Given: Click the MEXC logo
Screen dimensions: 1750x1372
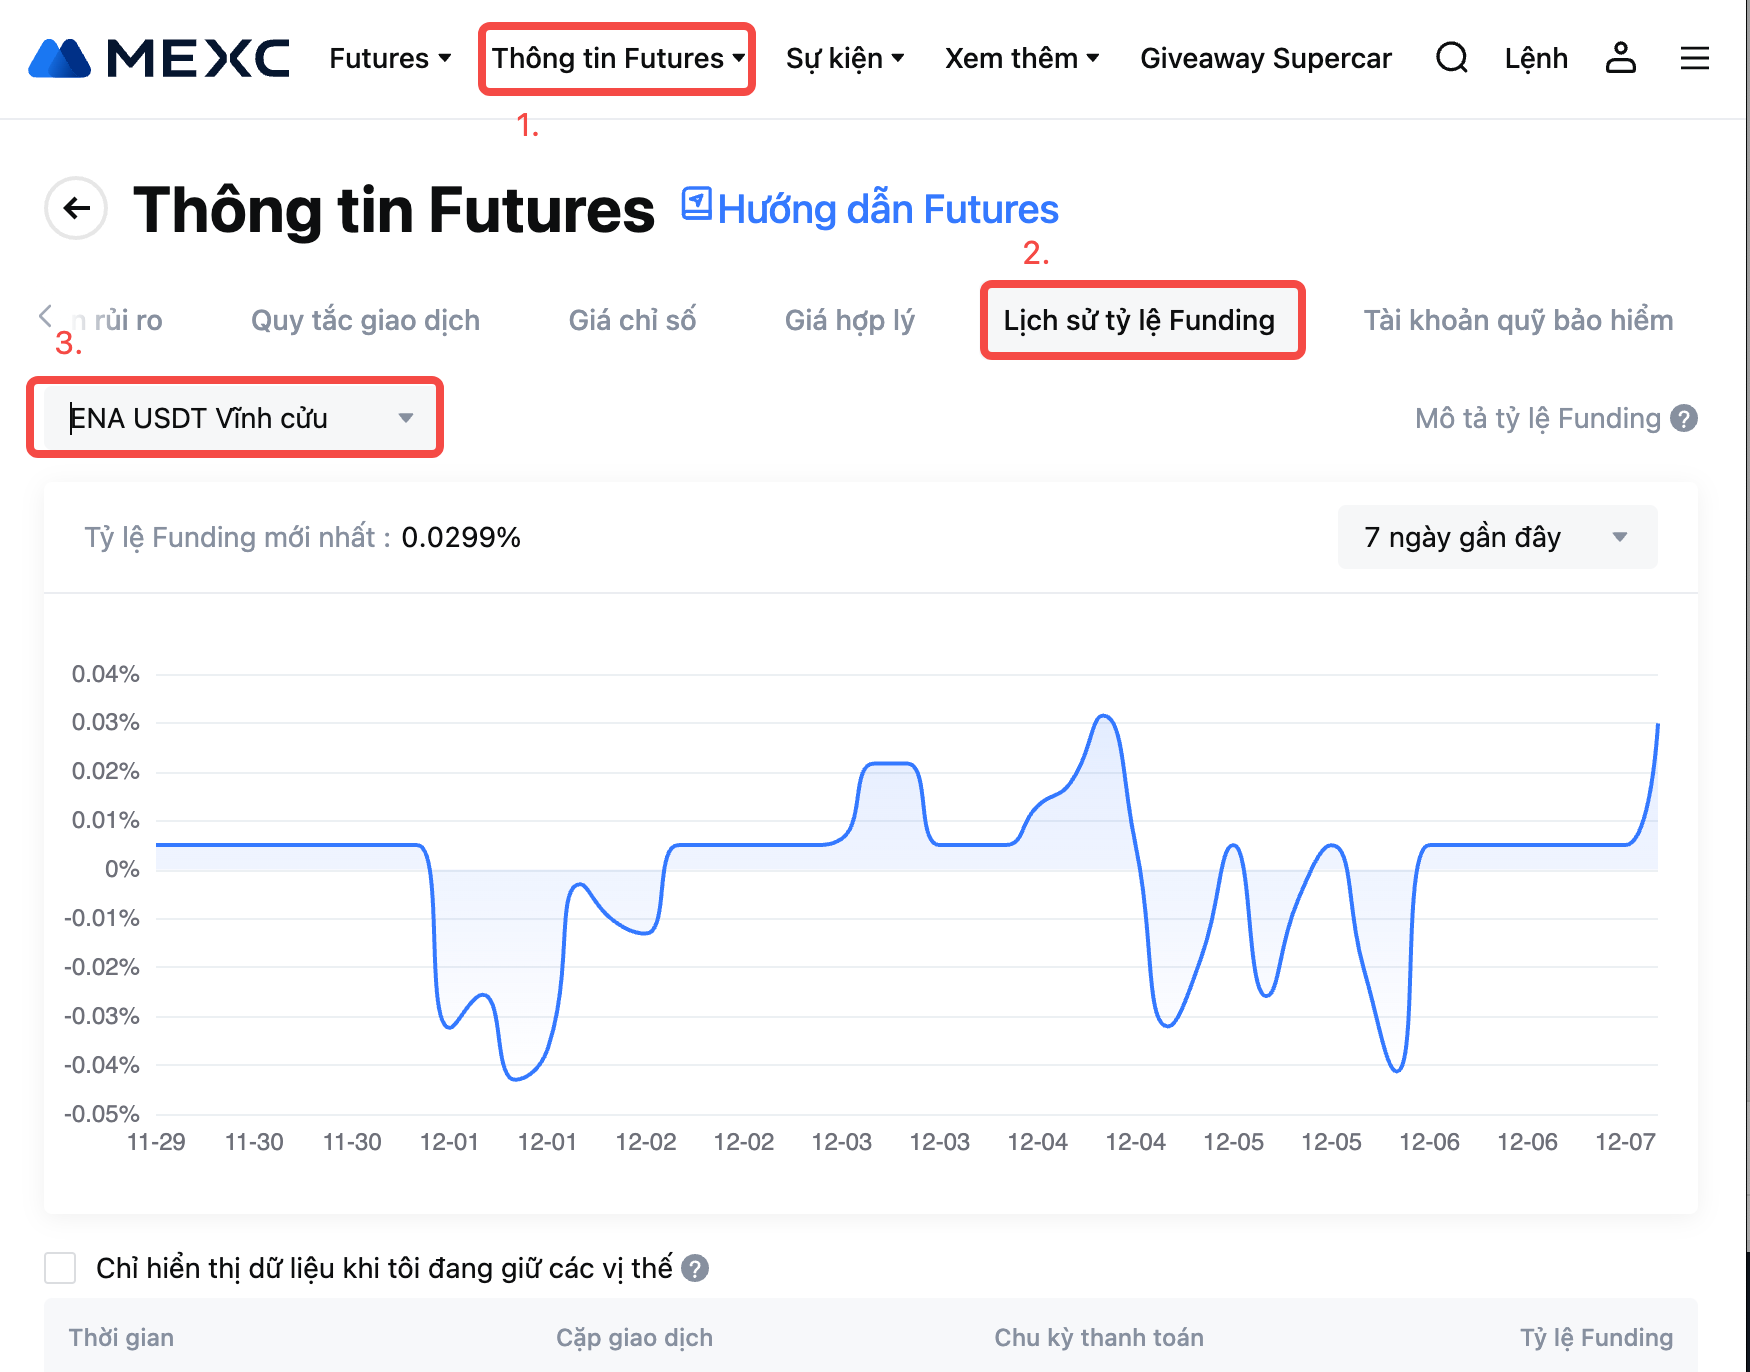Looking at the screenshot, I should point(160,58).
